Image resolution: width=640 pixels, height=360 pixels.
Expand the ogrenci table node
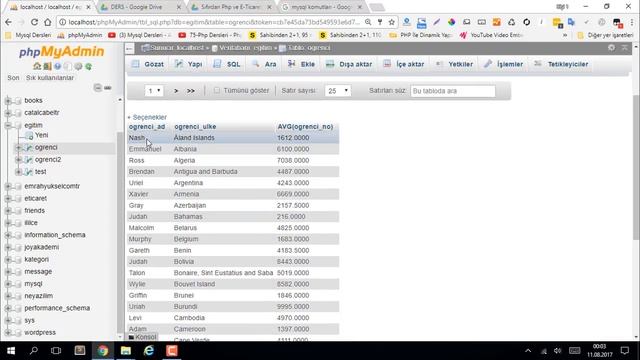(x=18, y=147)
